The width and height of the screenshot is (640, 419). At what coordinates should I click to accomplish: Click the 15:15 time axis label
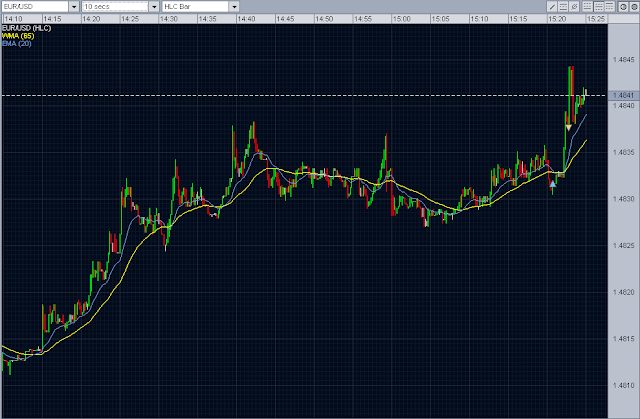(518, 19)
